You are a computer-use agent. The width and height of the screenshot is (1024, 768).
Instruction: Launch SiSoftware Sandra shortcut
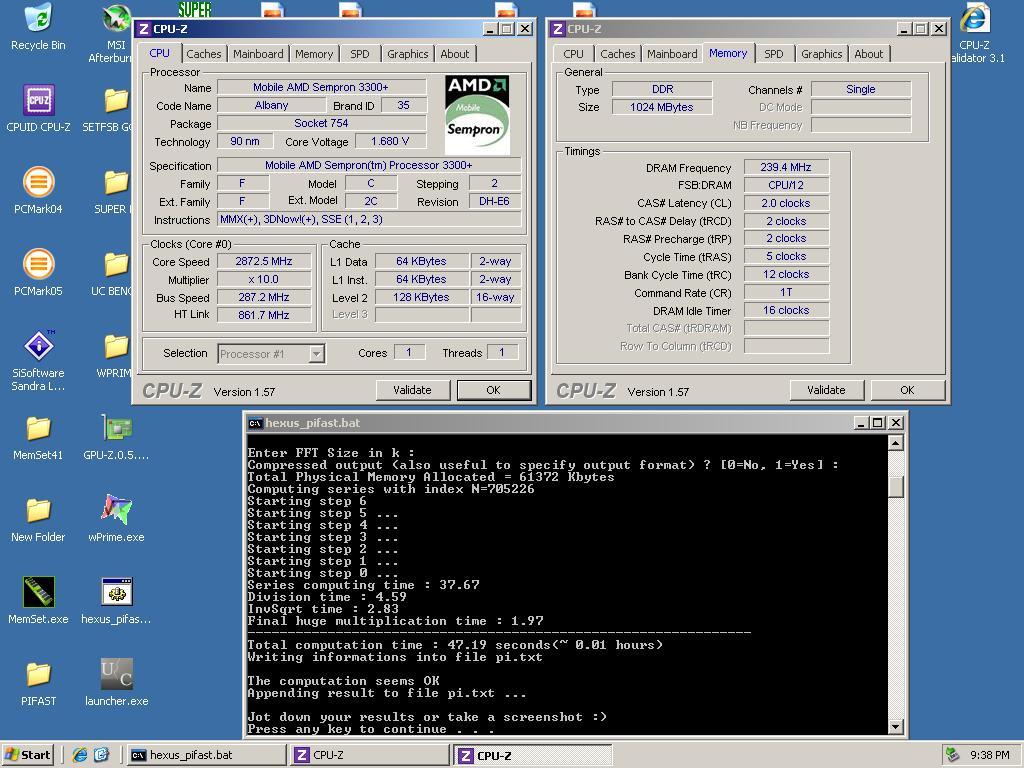pyautogui.click(x=38, y=360)
